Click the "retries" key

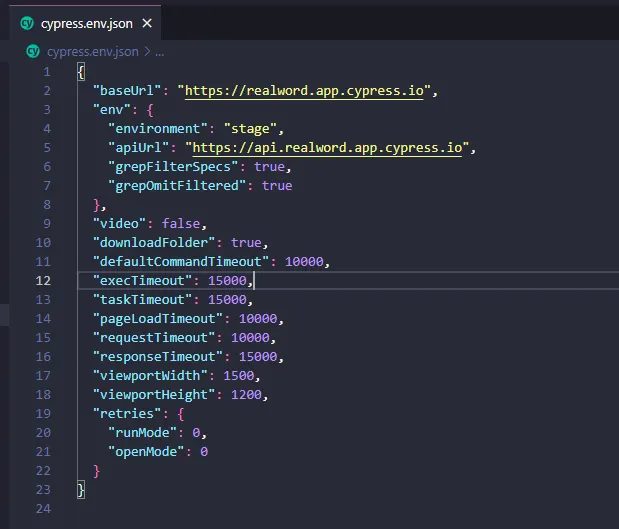tap(127, 414)
